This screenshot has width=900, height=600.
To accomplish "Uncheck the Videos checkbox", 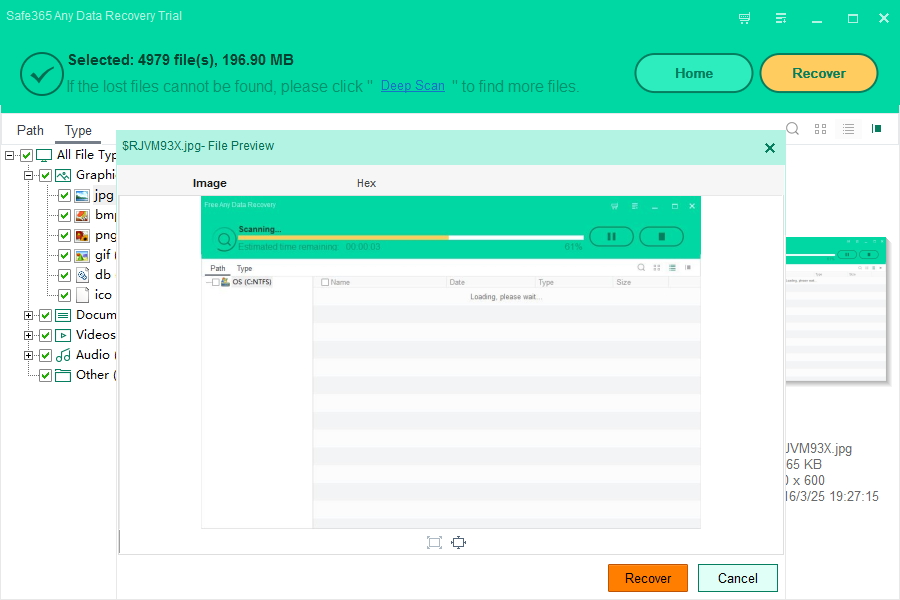I will coord(45,335).
